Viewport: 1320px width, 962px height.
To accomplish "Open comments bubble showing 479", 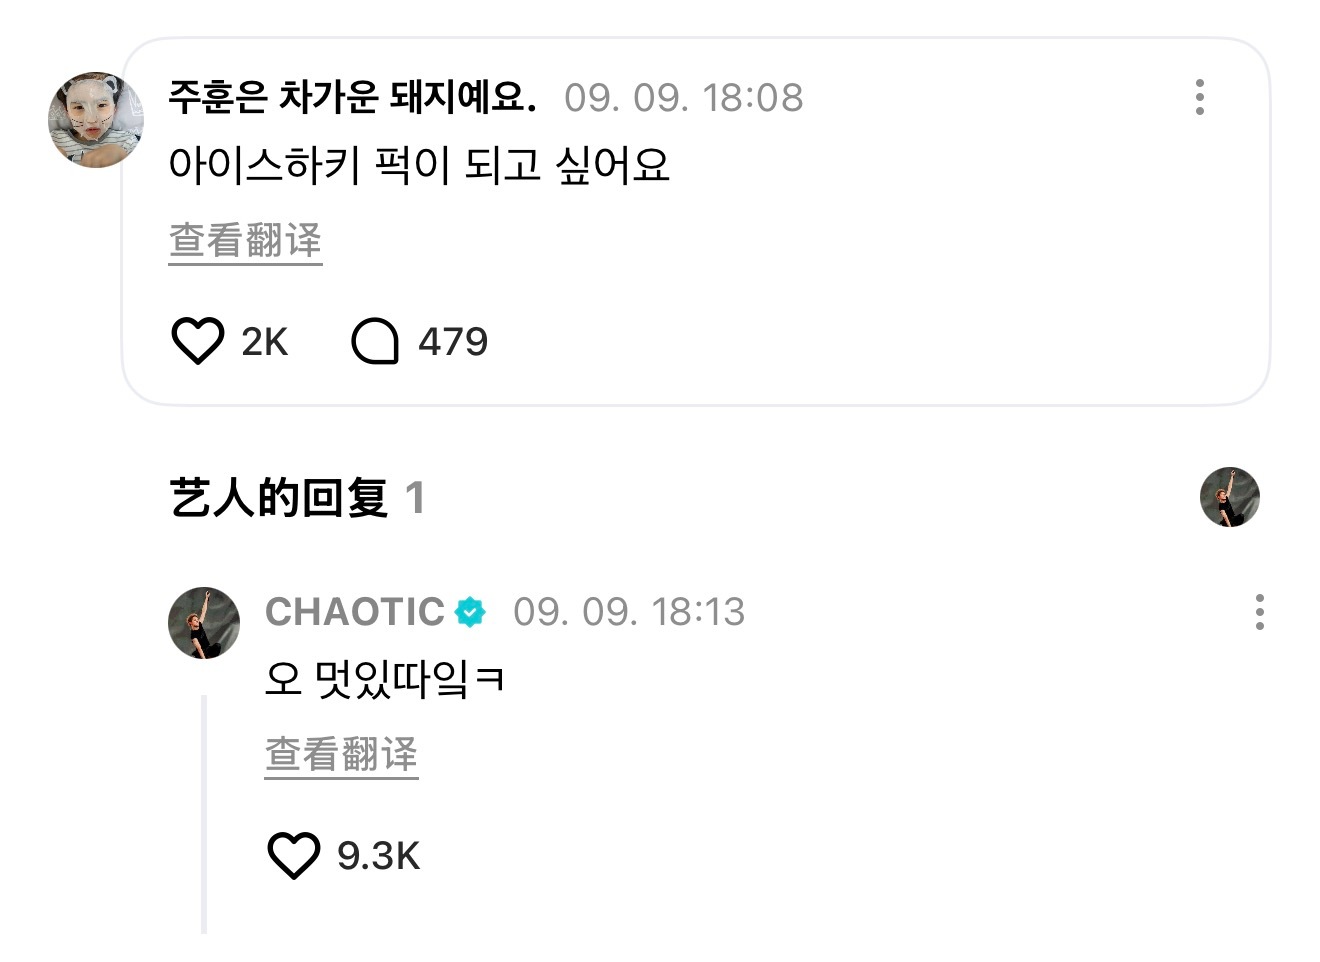I will pos(375,341).
